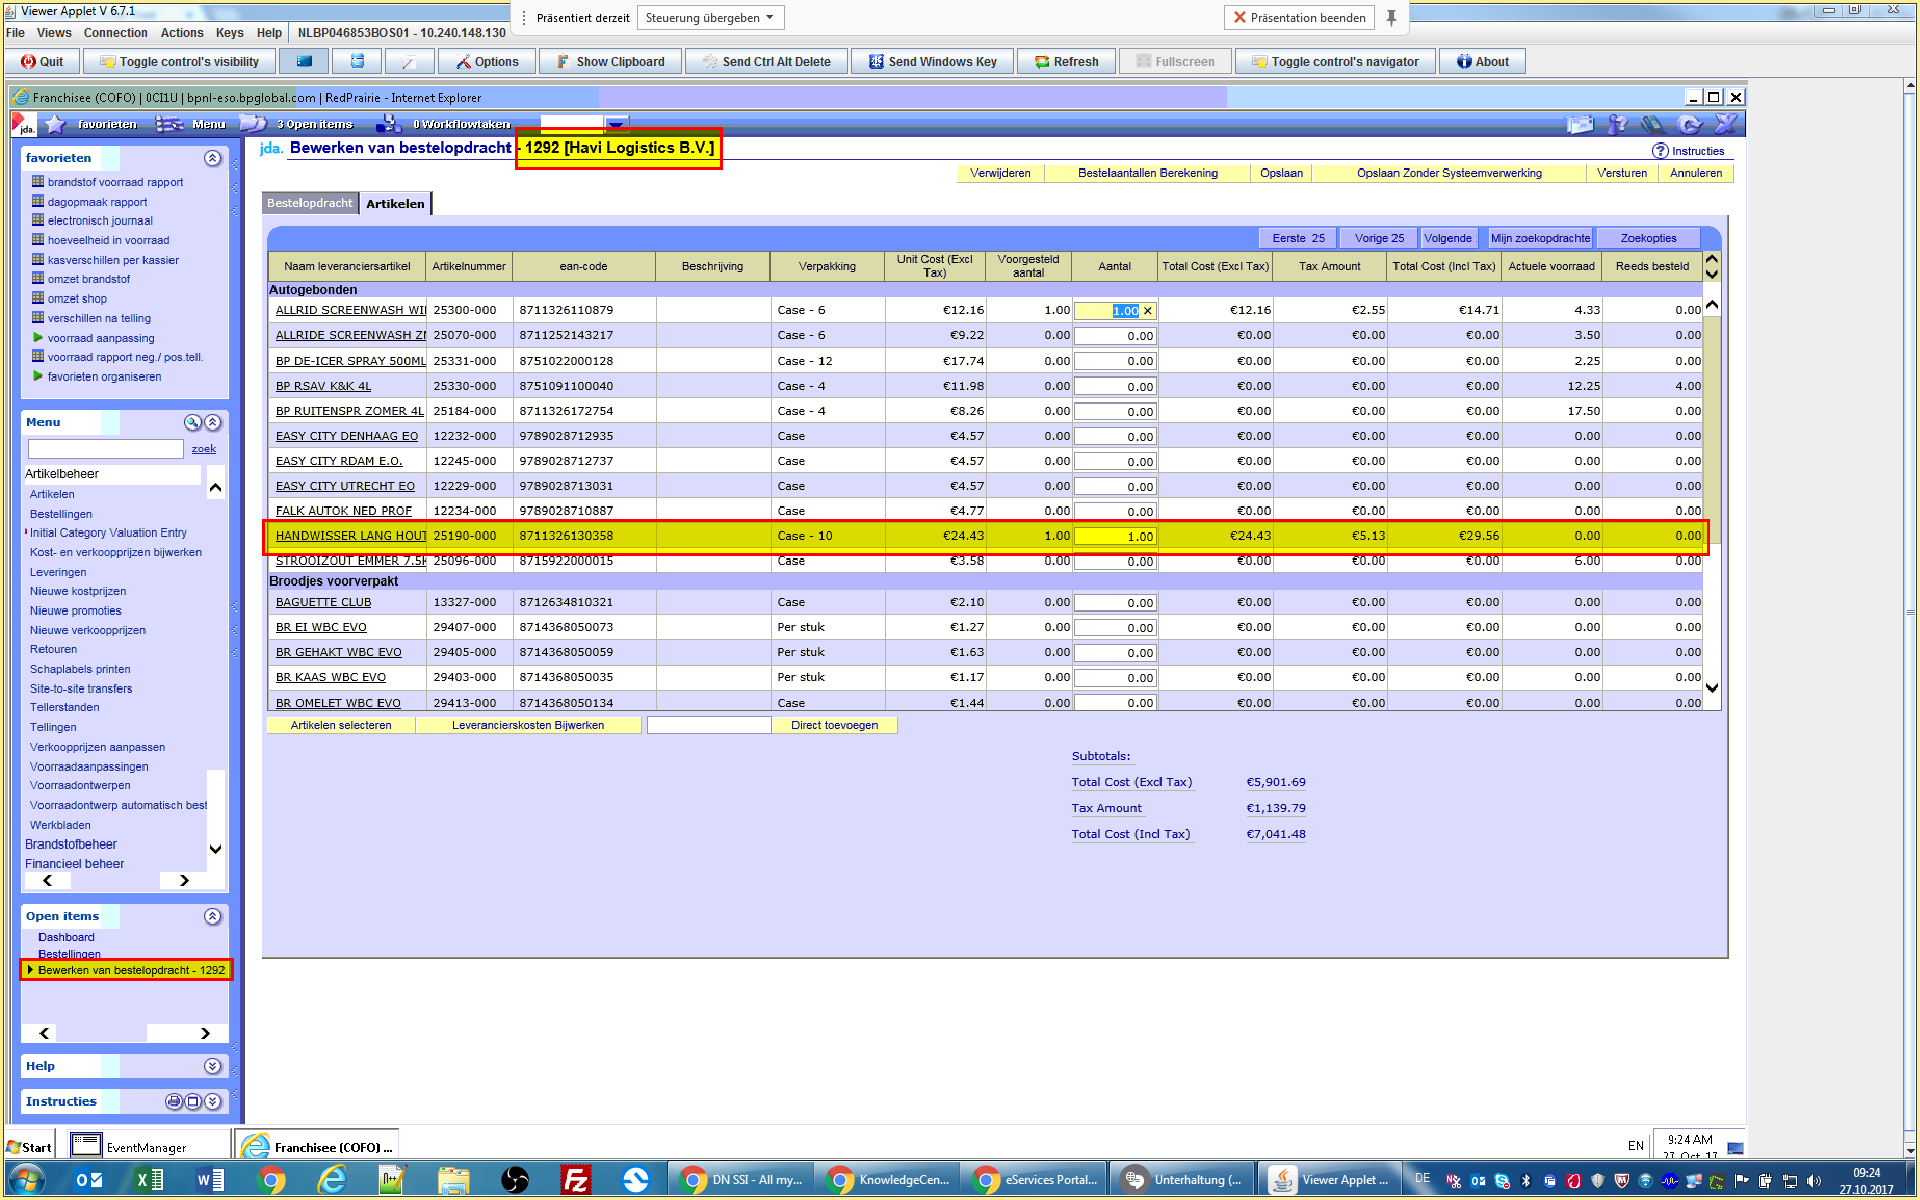Click Send Windows Key

[x=932, y=61]
